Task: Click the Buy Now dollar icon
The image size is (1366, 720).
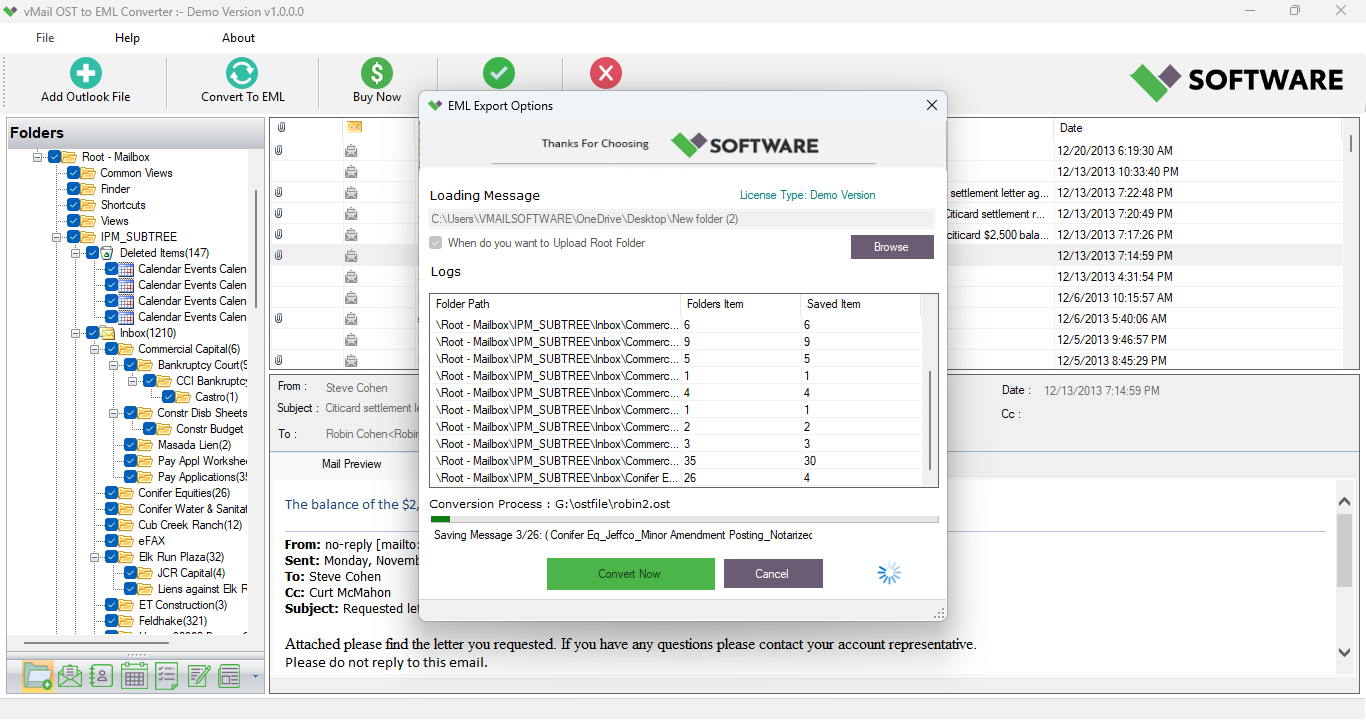Action: click(376, 73)
